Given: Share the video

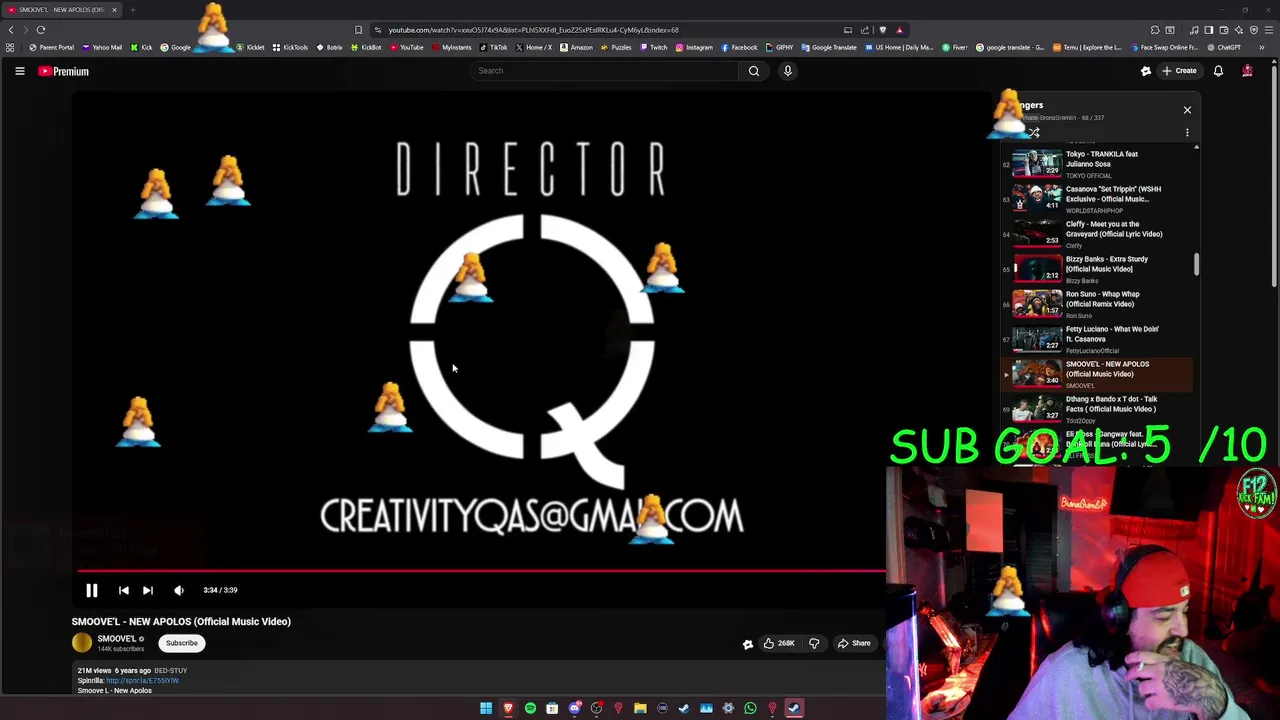Looking at the screenshot, I should click(854, 643).
